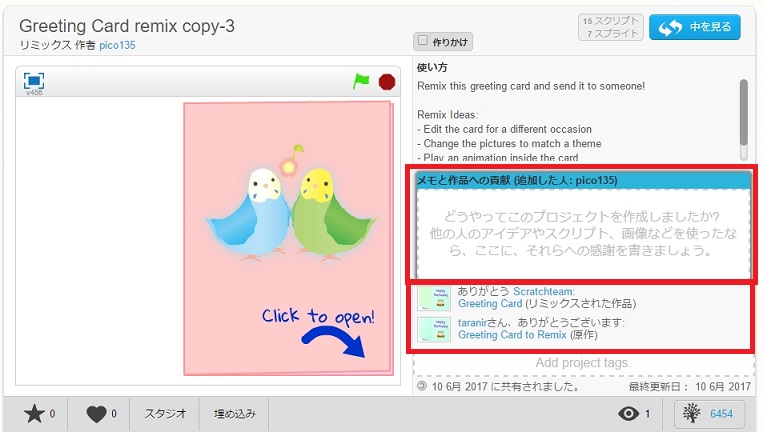Viewport: 763px width, 432px height.
Task: Click the 使い方 heading
Action: coord(432,68)
